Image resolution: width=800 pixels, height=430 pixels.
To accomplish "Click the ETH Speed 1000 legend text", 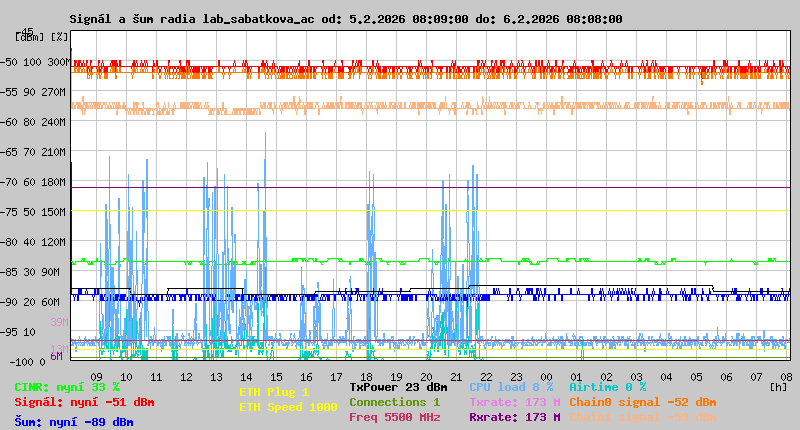I will (288, 407).
